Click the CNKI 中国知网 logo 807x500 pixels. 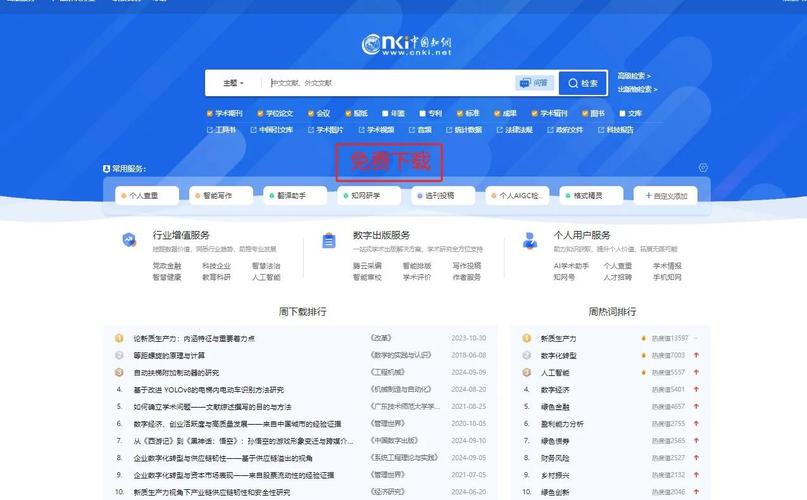tap(407, 45)
